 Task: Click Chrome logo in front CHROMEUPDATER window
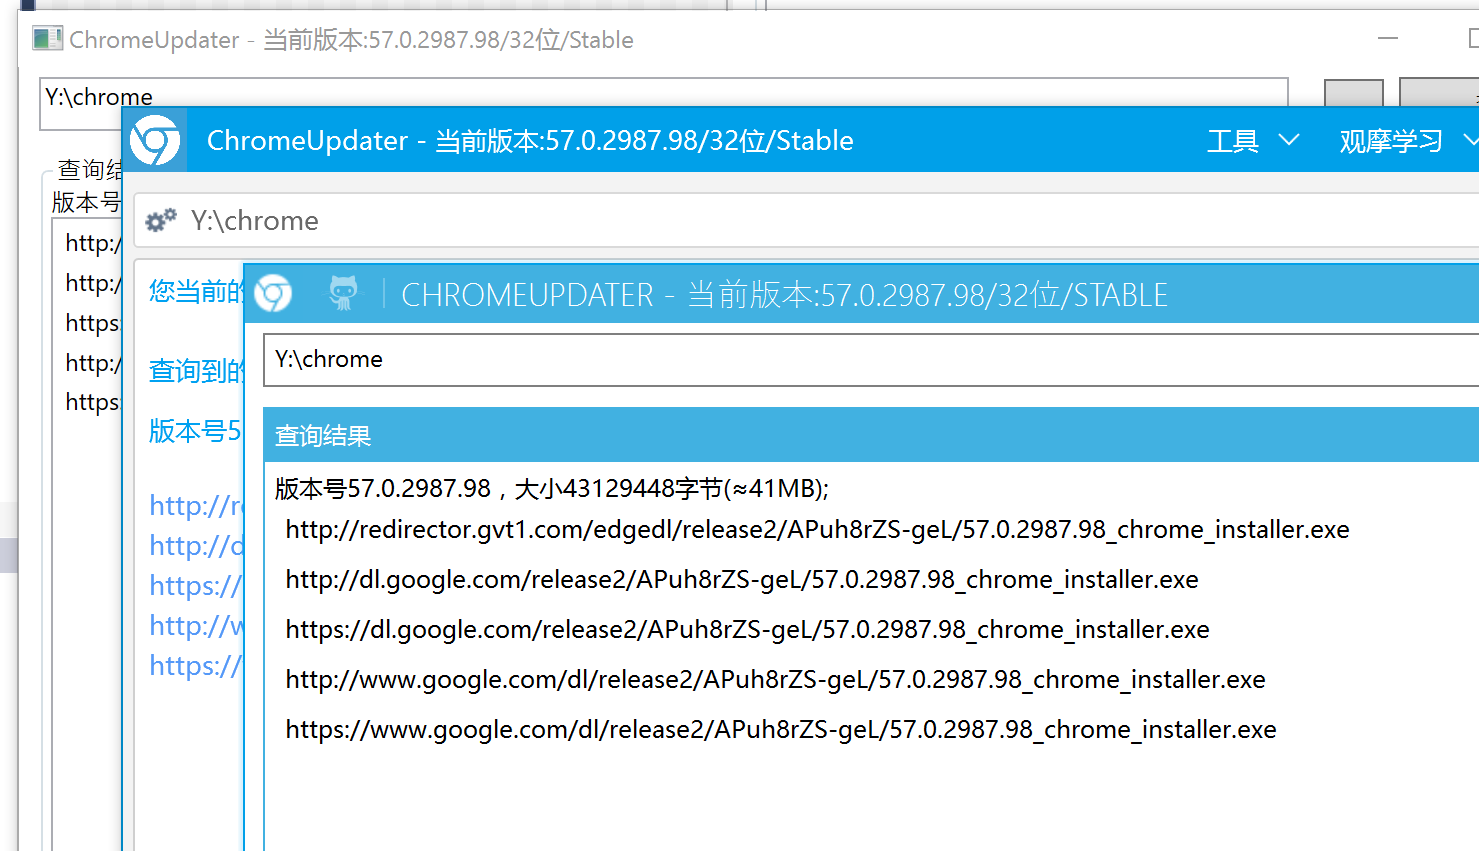(x=273, y=294)
